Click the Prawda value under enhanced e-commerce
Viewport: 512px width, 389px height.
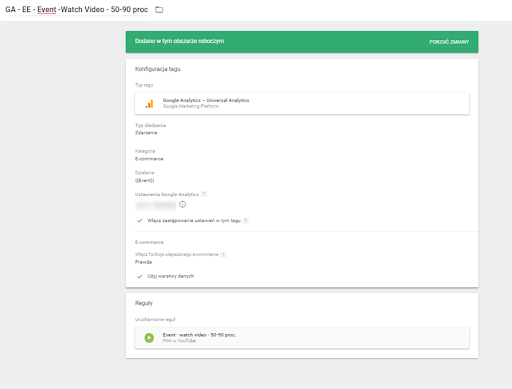pyautogui.click(x=143, y=262)
